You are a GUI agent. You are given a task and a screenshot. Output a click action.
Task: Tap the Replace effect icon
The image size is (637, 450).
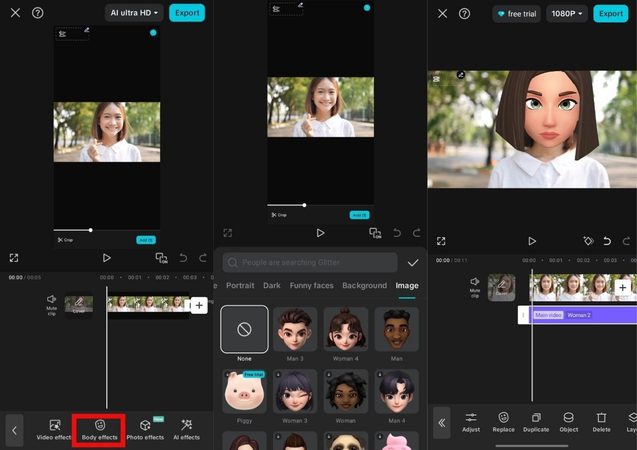(503, 421)
